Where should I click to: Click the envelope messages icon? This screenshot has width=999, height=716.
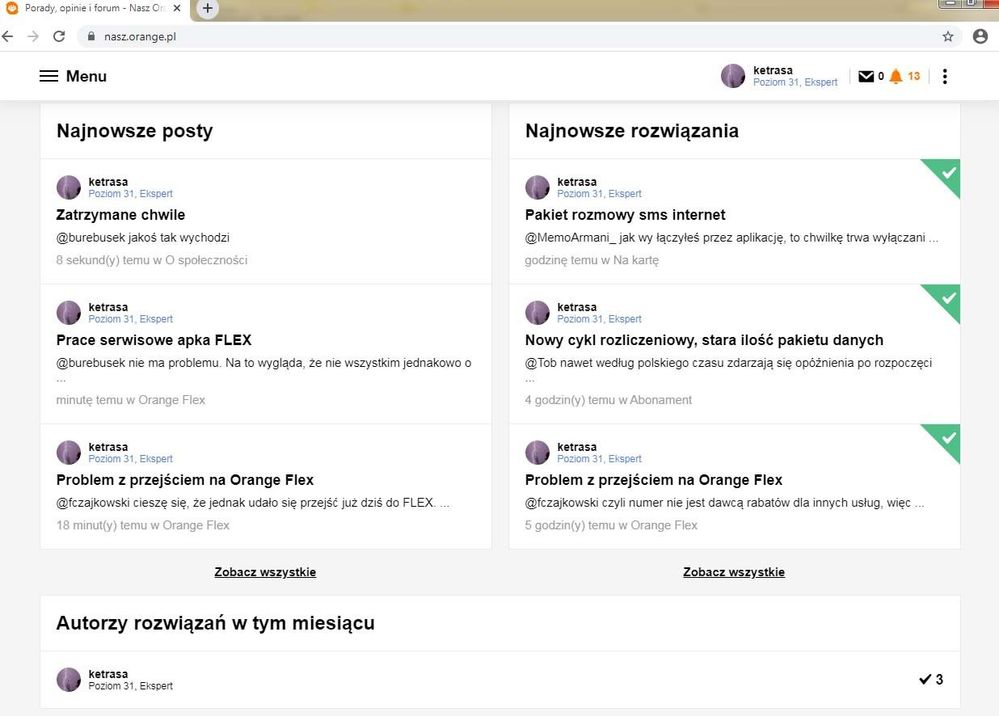pos(866,77)
